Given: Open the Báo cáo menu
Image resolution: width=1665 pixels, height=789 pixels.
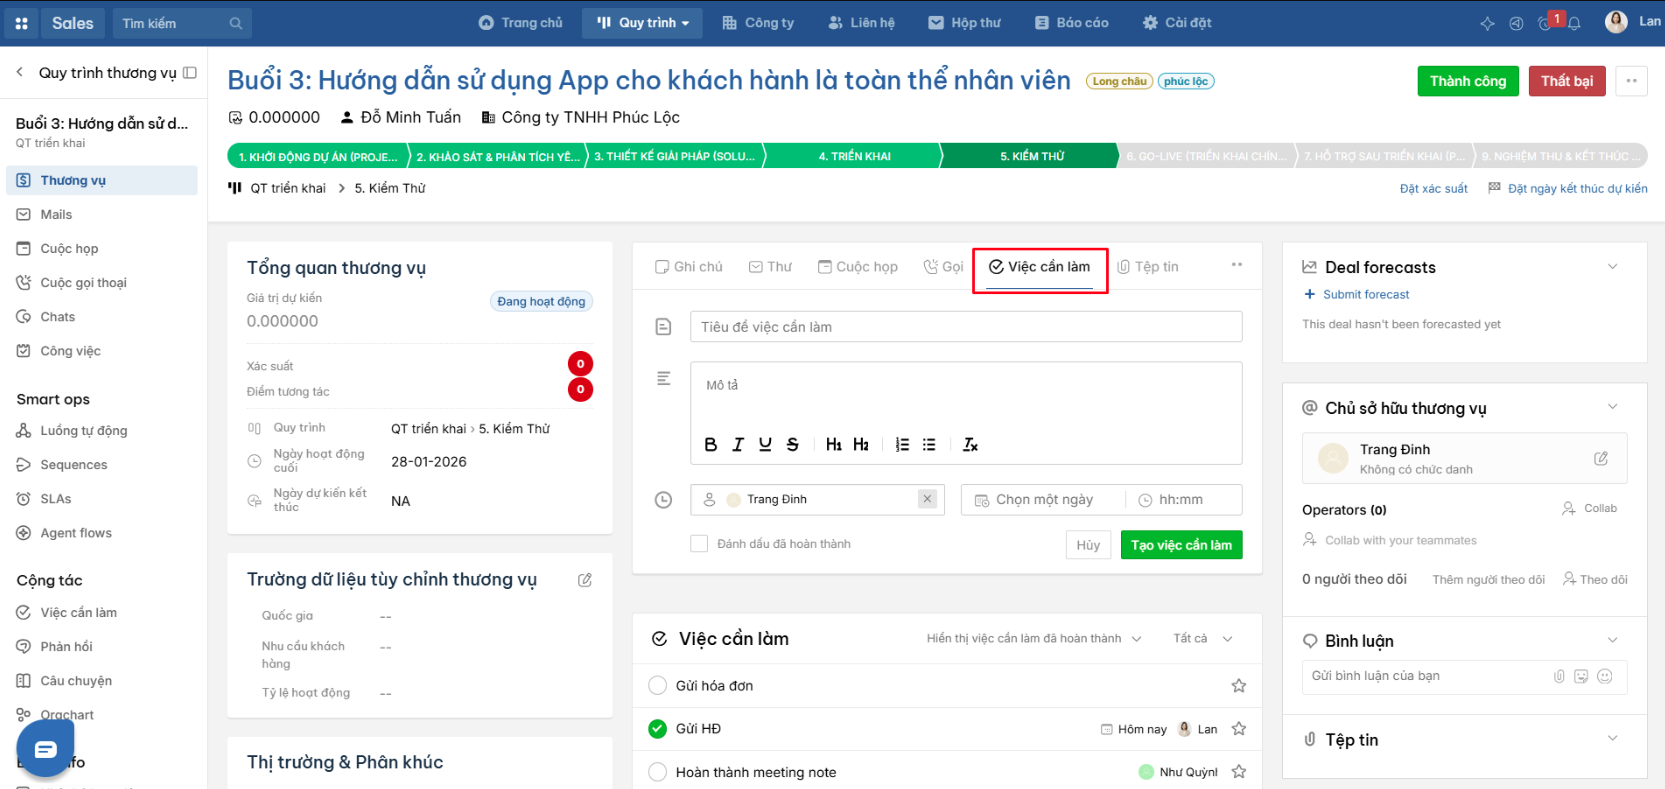Looking at the screenshot, I should (x=1071, y=23).
